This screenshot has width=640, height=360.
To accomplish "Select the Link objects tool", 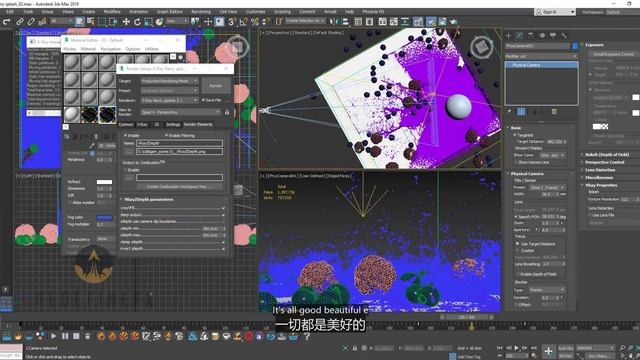I will pyautogui.click(x=20, y=22).
